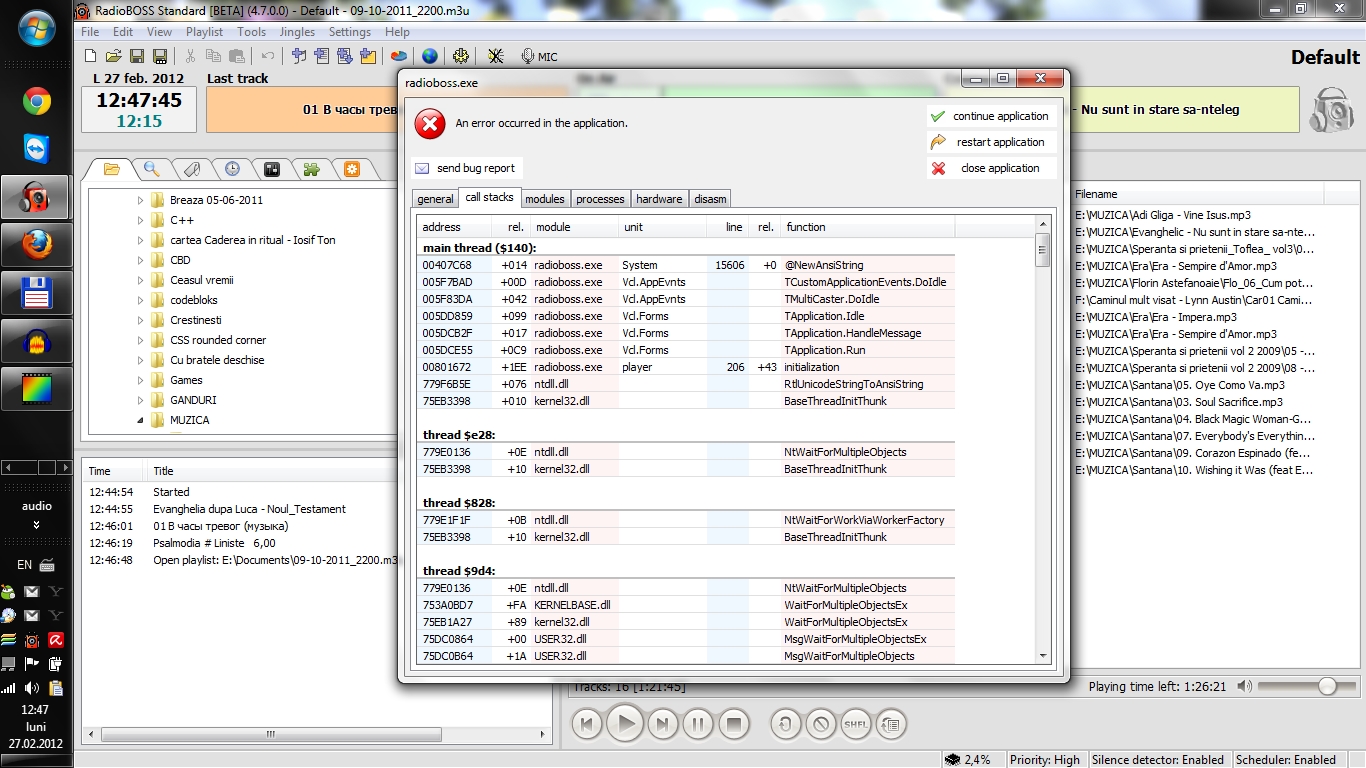Screen dimensions: 1366x768
Task: Mute with the speaker icon near volume
Action: [x=1244, y=686]
